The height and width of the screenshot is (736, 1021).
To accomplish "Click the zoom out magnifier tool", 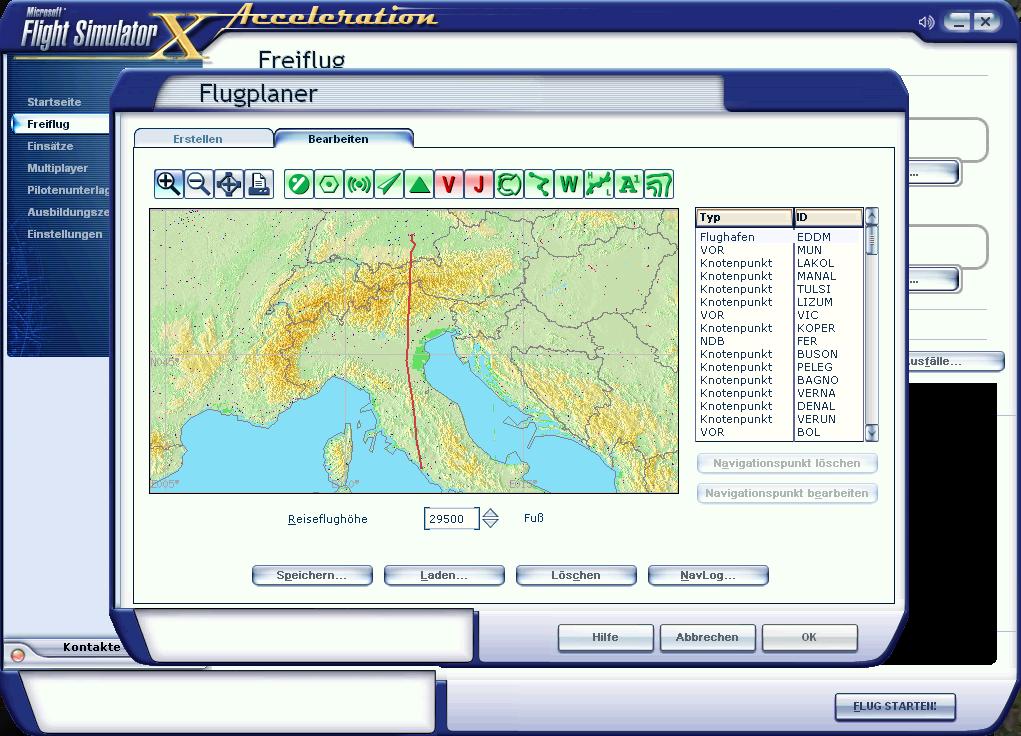I will tap(199, 184).
